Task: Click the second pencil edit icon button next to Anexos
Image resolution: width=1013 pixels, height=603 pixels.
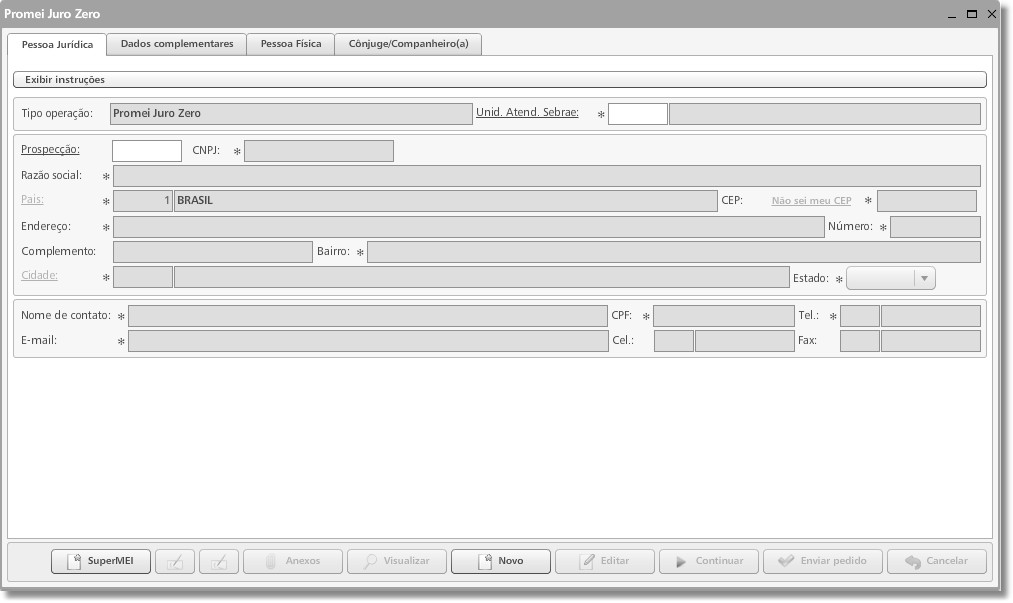Action: pos(219,561)
